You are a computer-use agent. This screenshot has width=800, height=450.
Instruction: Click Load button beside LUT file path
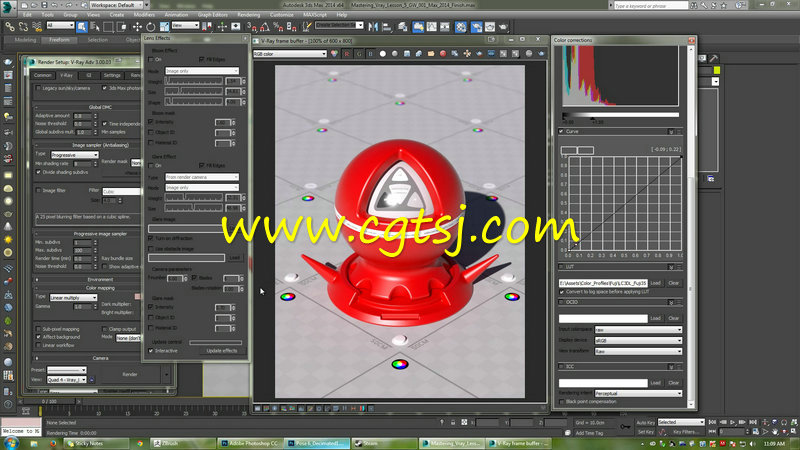656,283
